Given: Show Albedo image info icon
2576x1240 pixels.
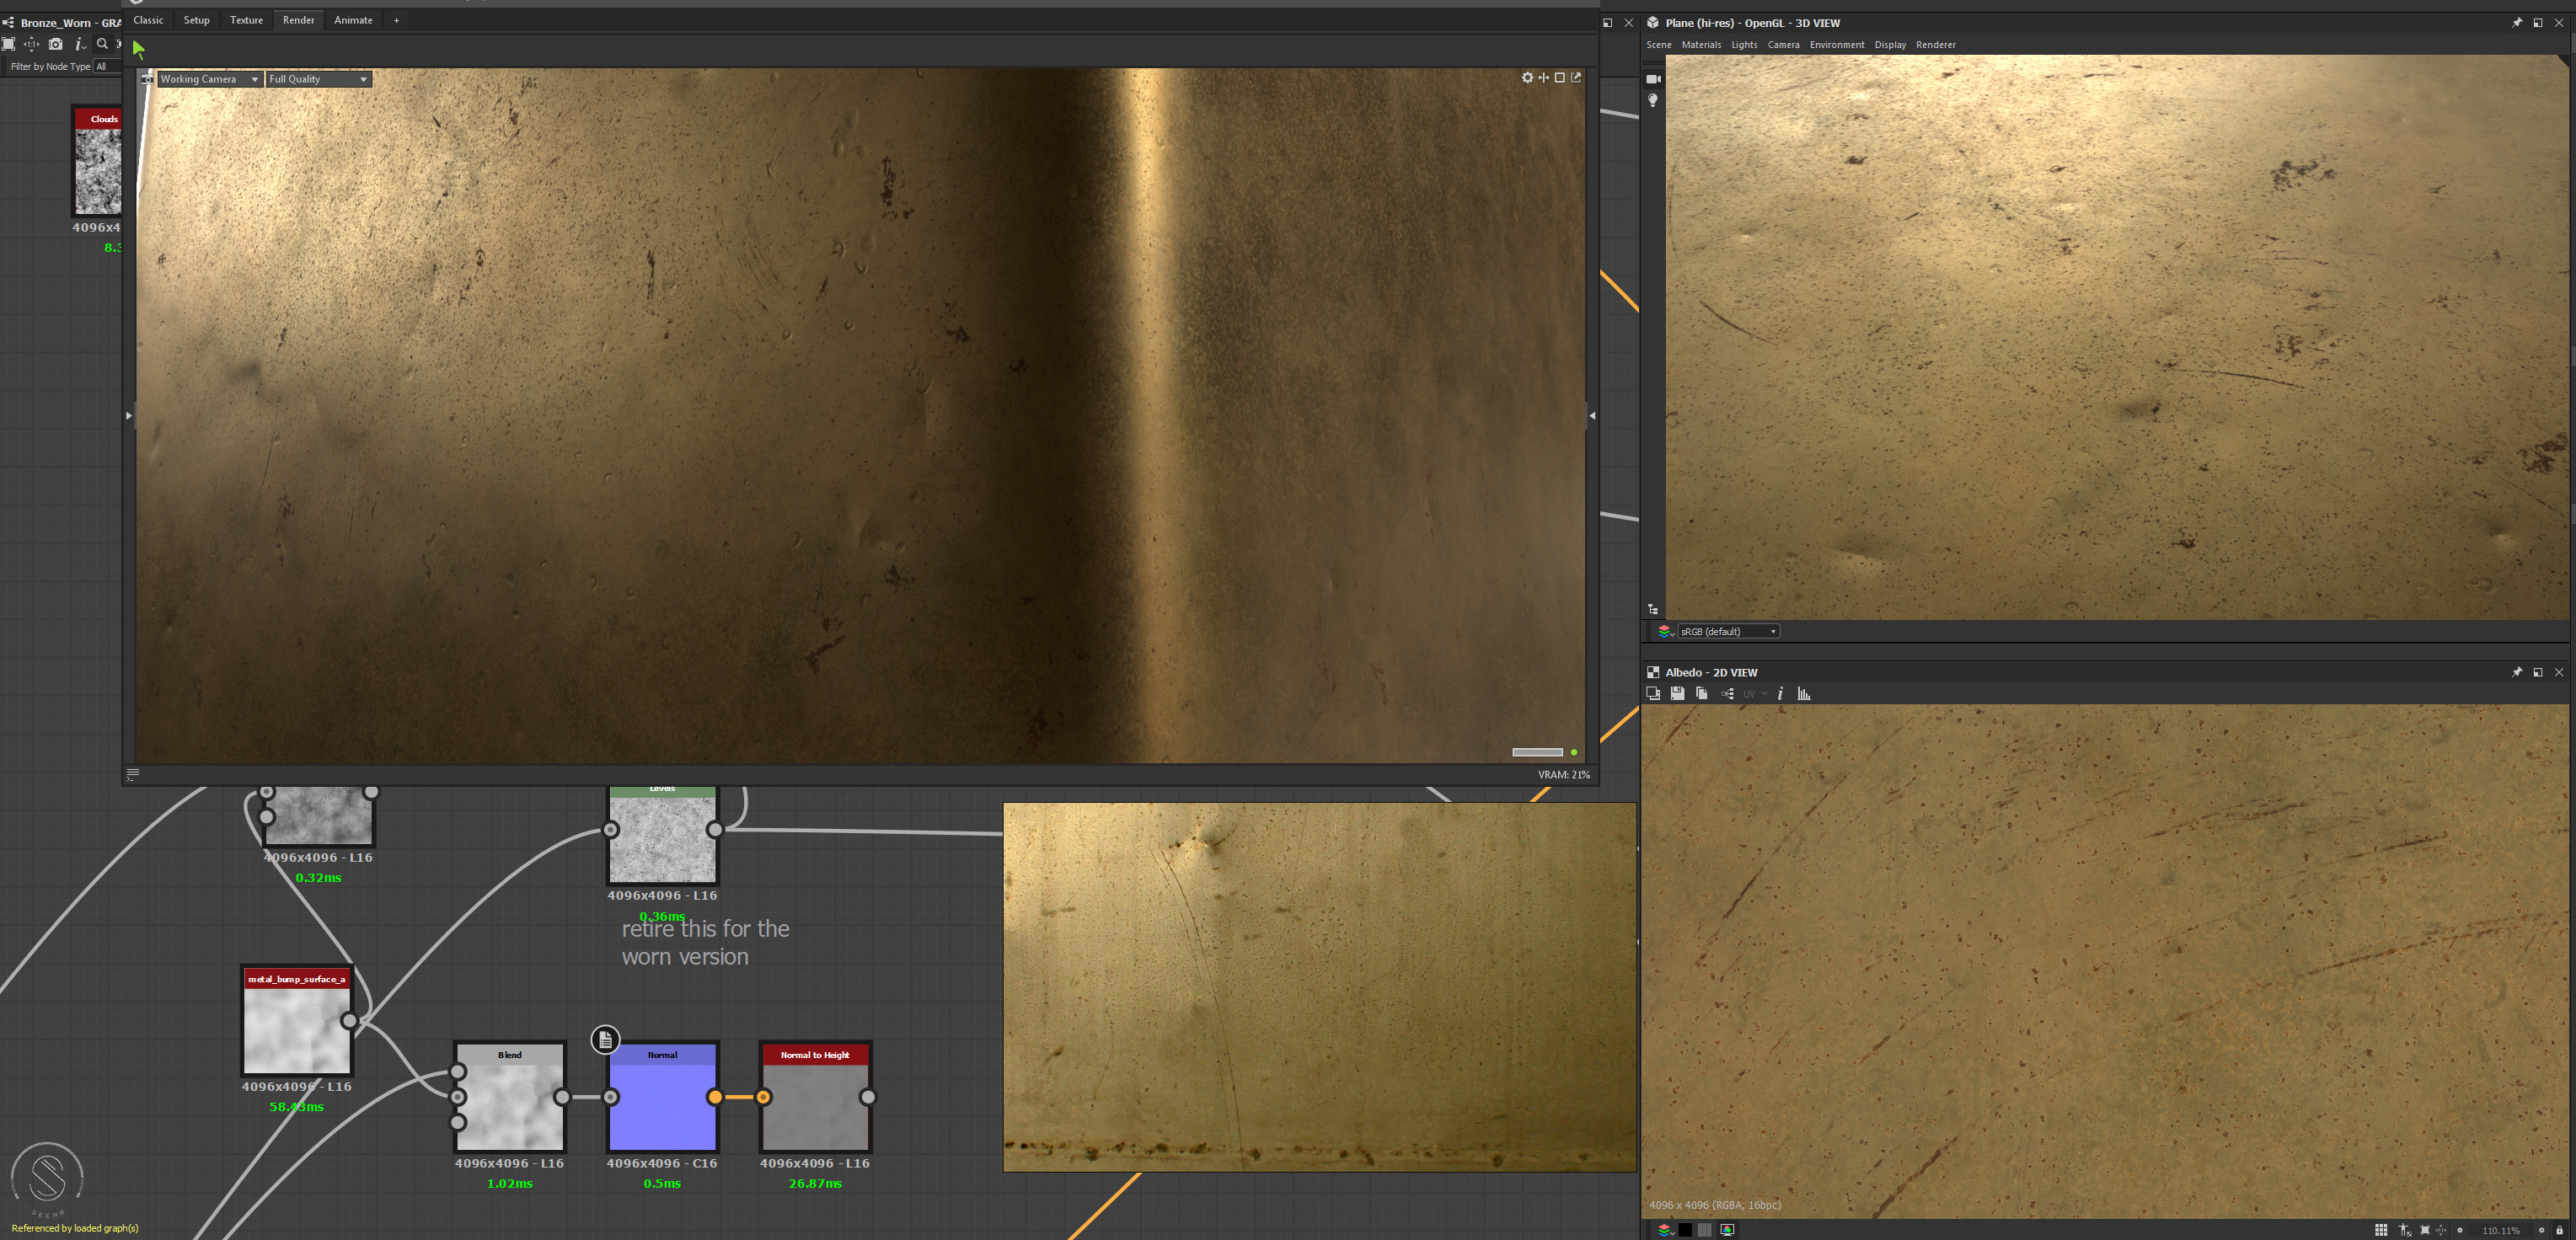Looking at the screenshot, I should pyautogui.click(x=1780, y=693).
